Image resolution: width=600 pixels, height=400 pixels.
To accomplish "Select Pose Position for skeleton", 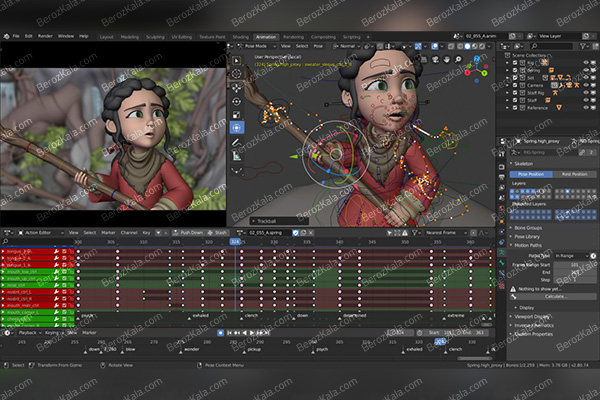I will (531, 174).
